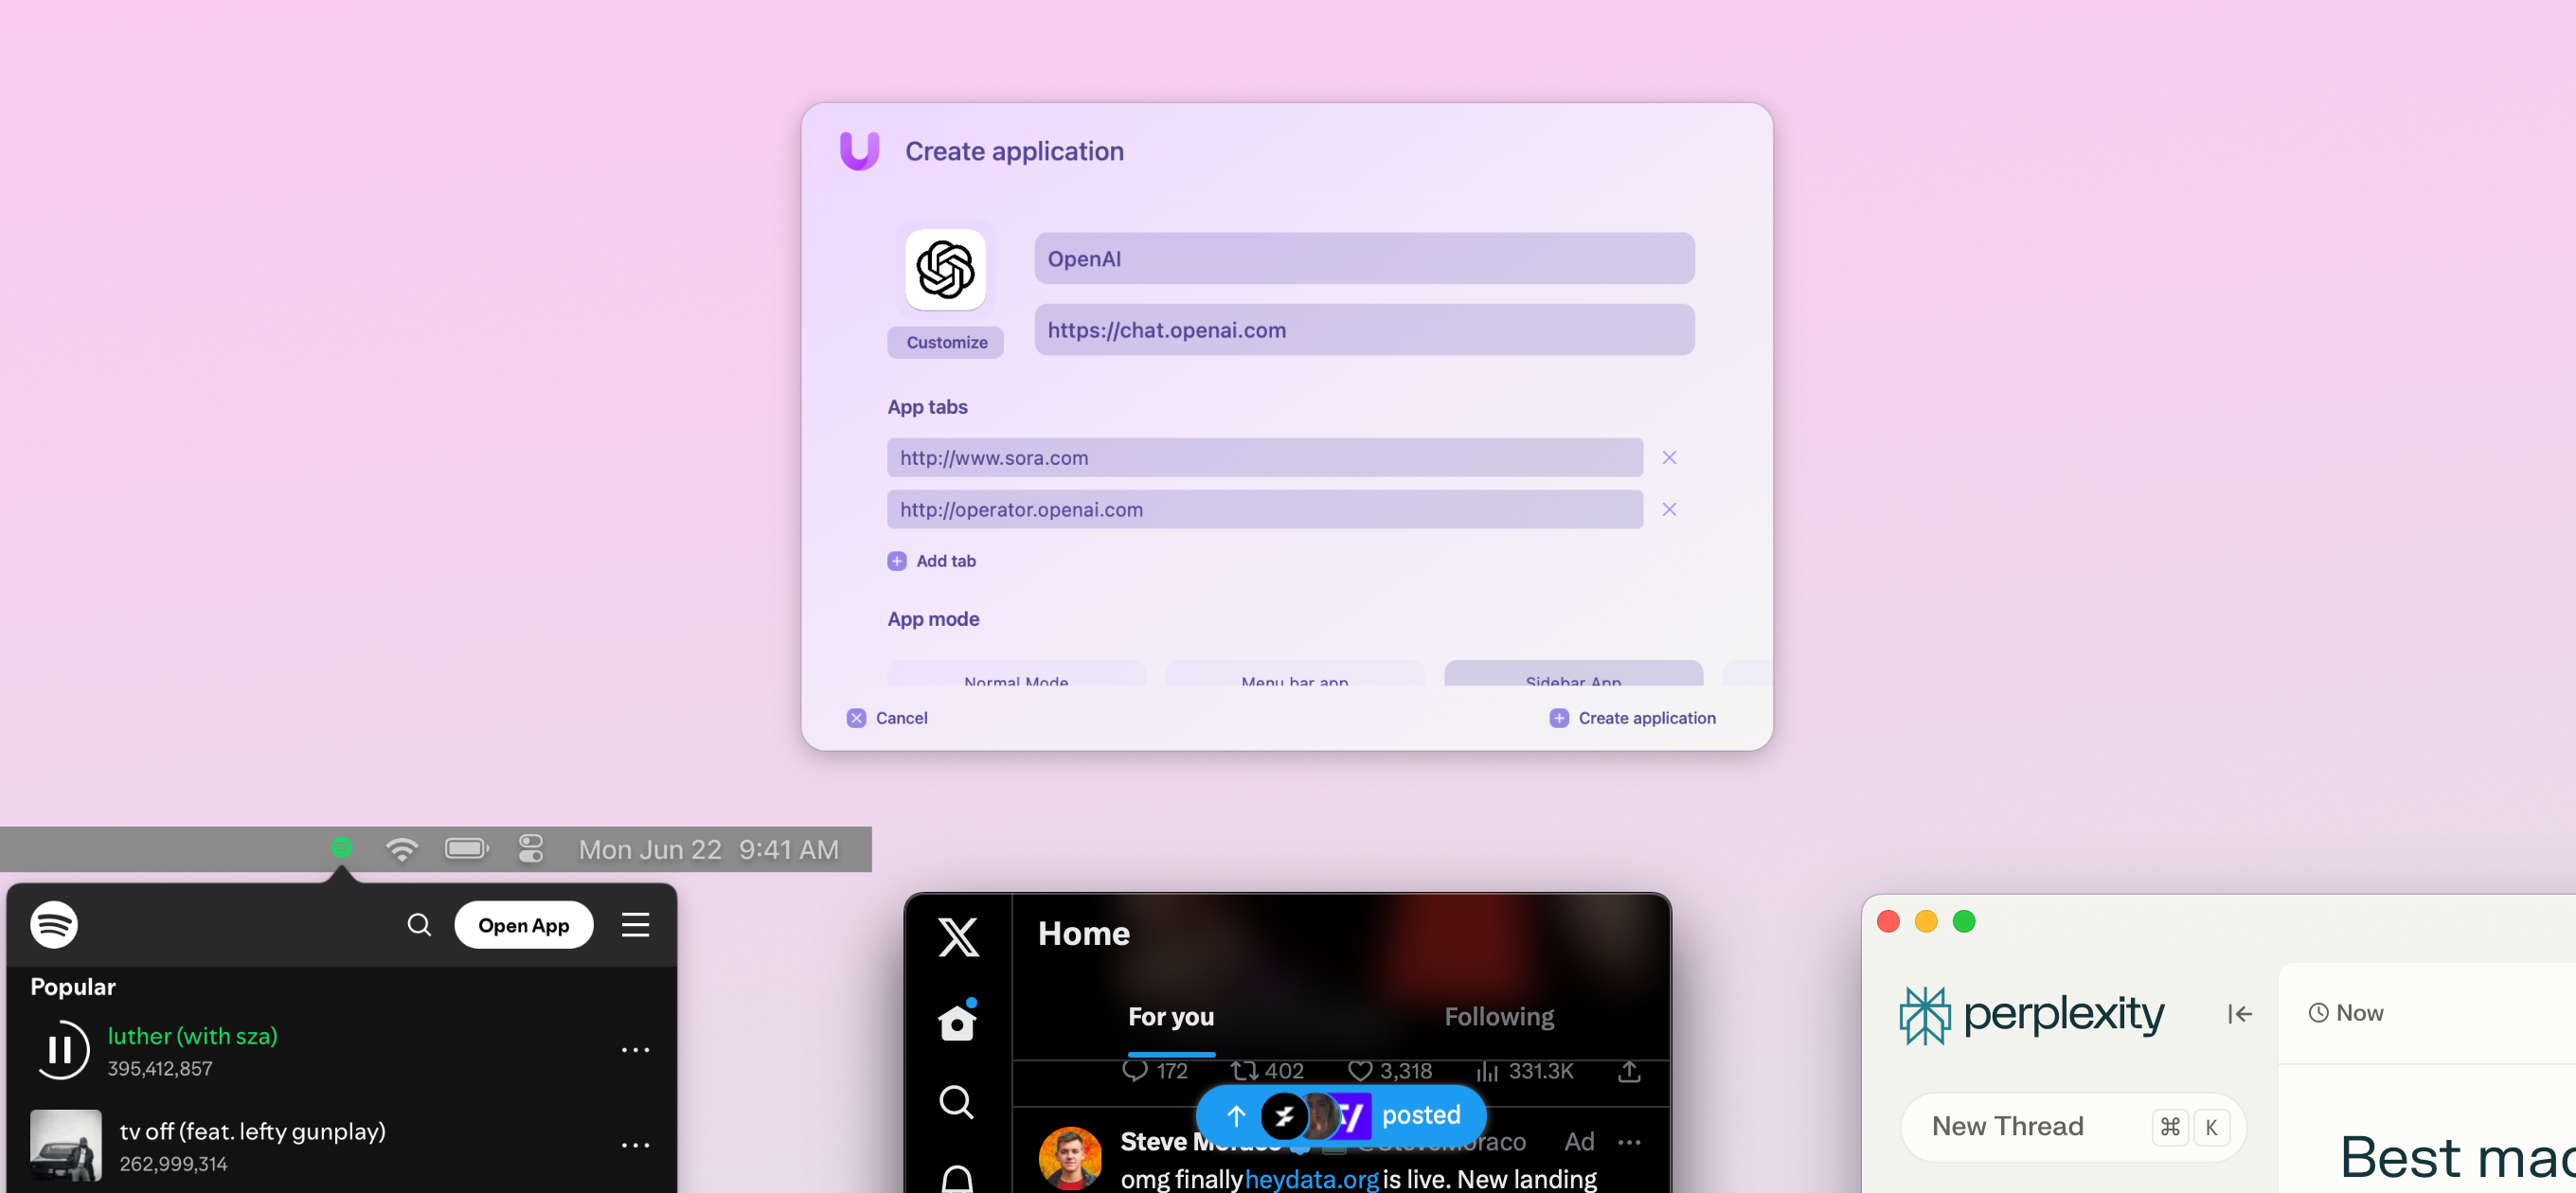Switch to For you tab
The image size is (2576, 1193).
[x=1171, y=1018]
